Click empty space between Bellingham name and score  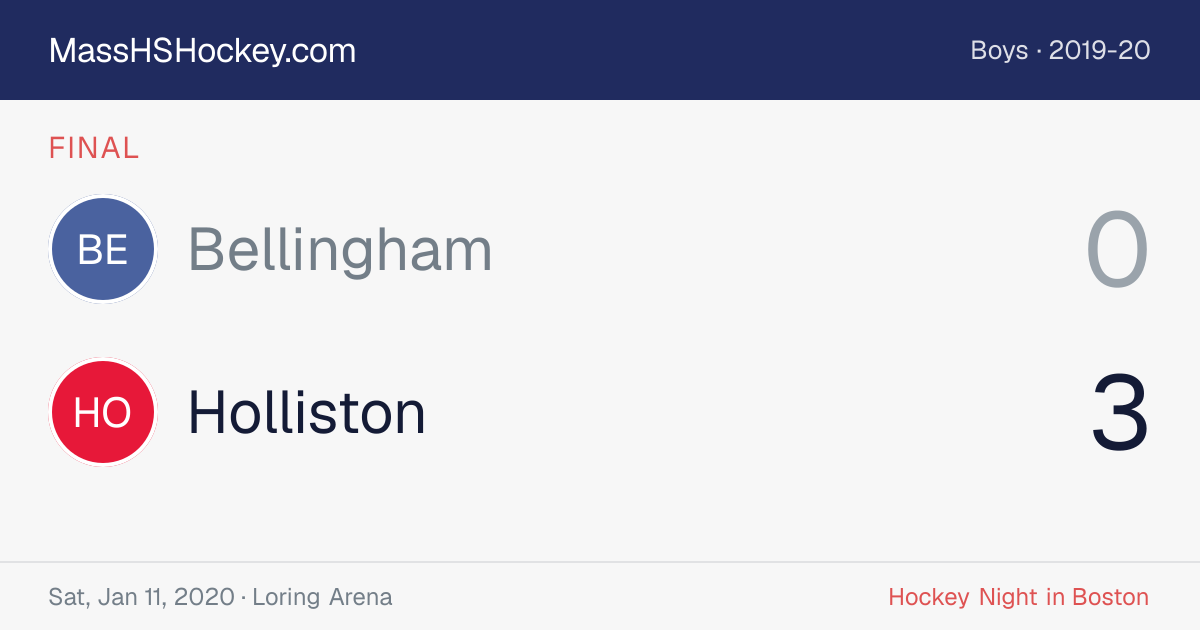(x=790, y=250)
